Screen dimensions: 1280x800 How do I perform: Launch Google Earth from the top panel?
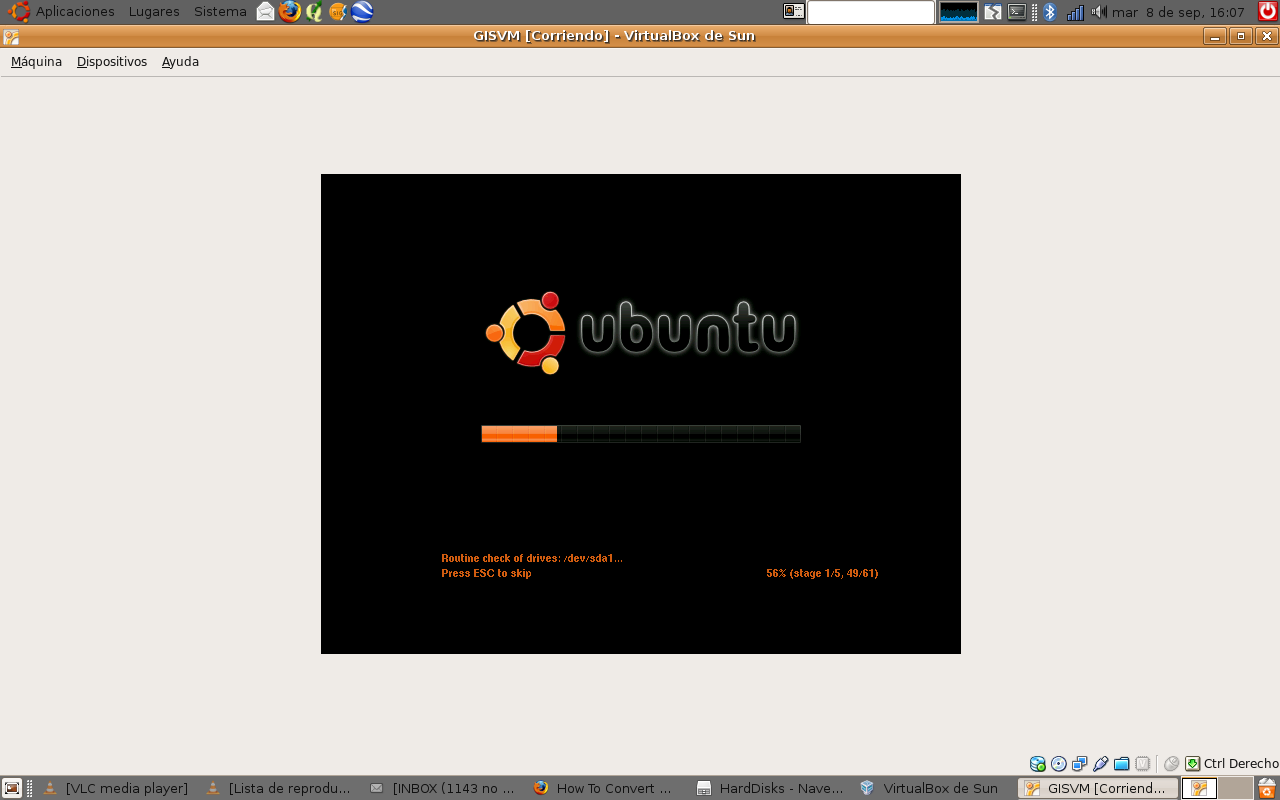coord(362,12)
